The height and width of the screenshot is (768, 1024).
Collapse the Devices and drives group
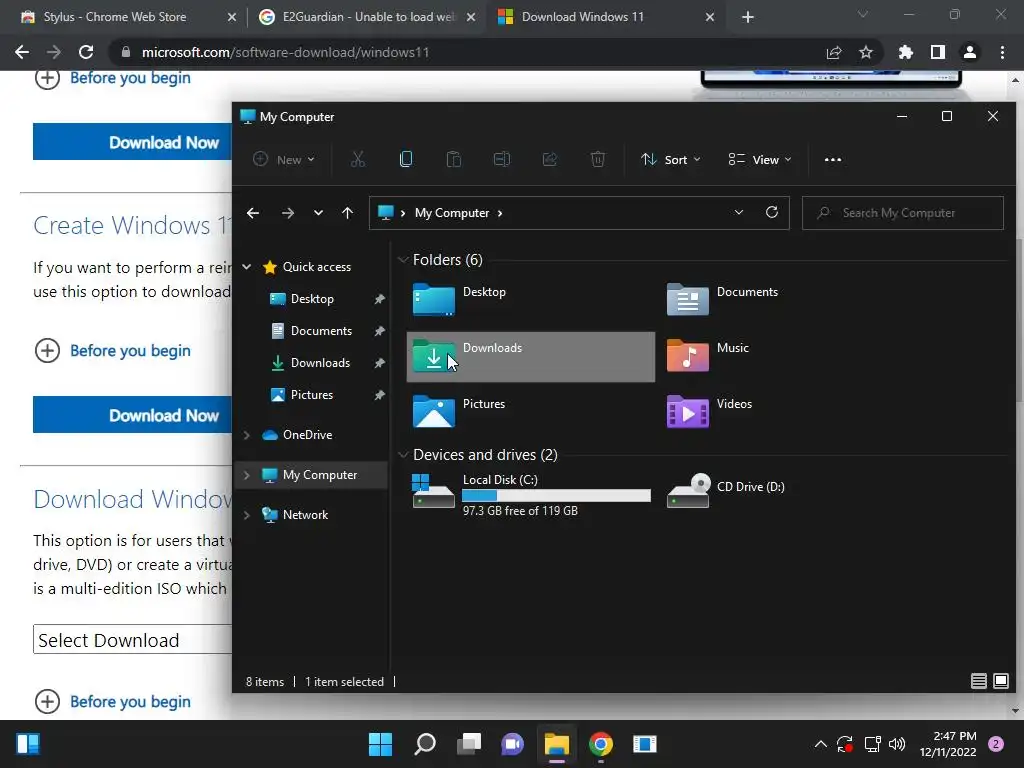[403, 455]
